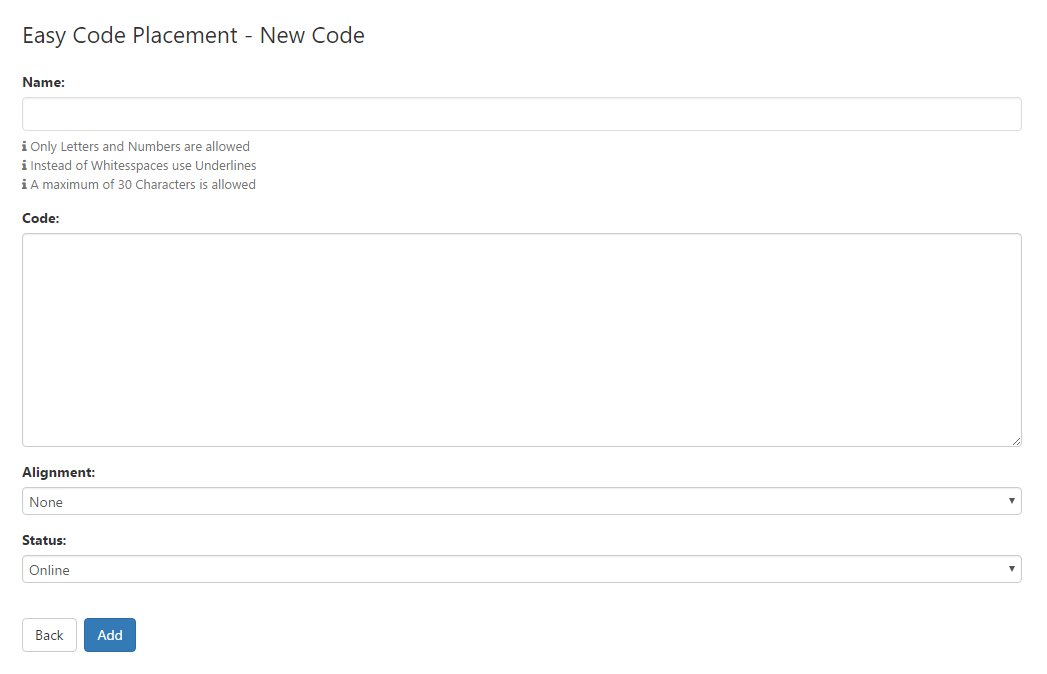Click the Name input field

(521, 114)
